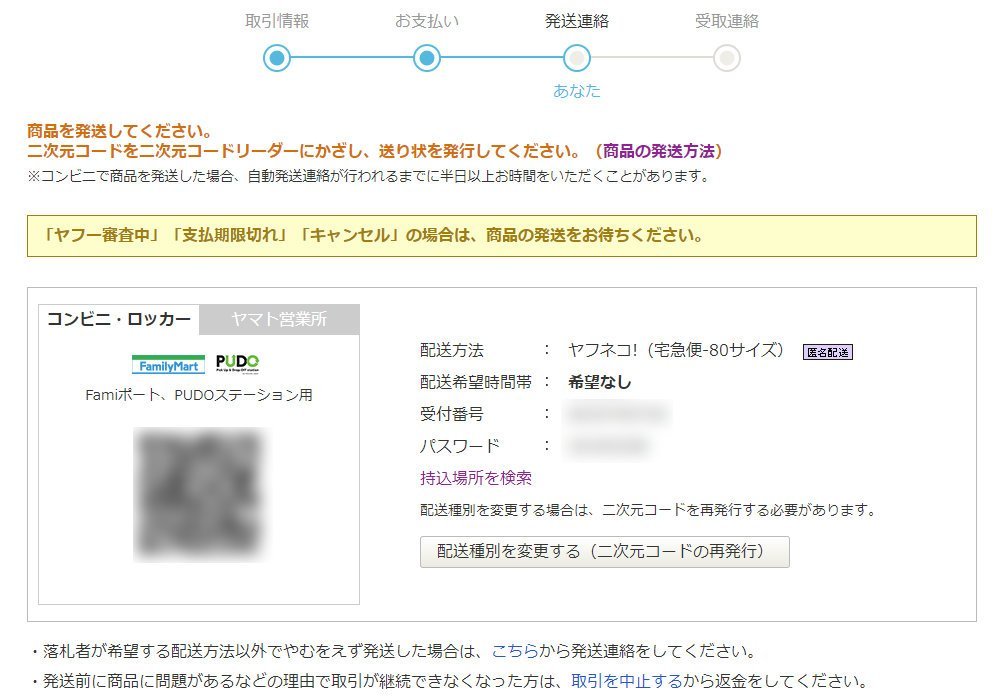Screen dimensions: 1000x700
Task: Click the 配送方法 label
Action: (452, 350)
